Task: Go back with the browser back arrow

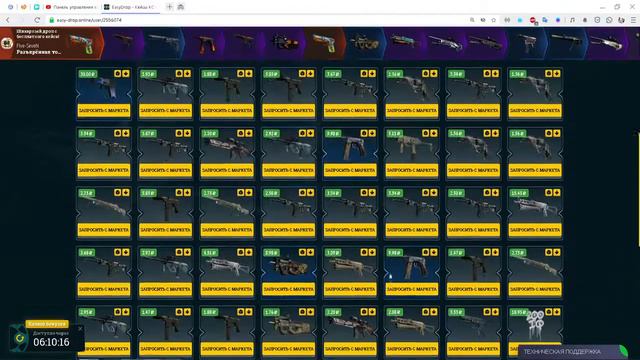Action: tap(8, 20)
